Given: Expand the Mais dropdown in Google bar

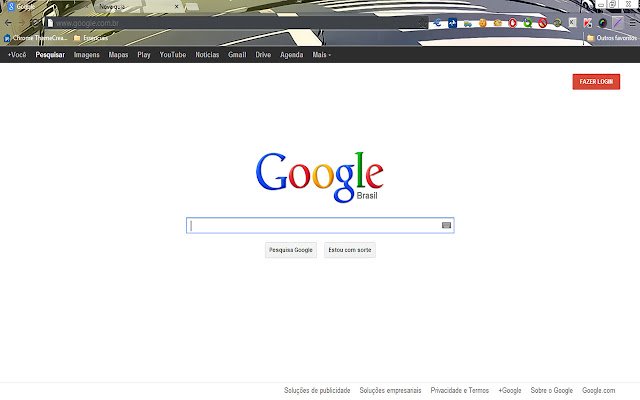Looking at the screenshot, I should [x=322, y=54].
